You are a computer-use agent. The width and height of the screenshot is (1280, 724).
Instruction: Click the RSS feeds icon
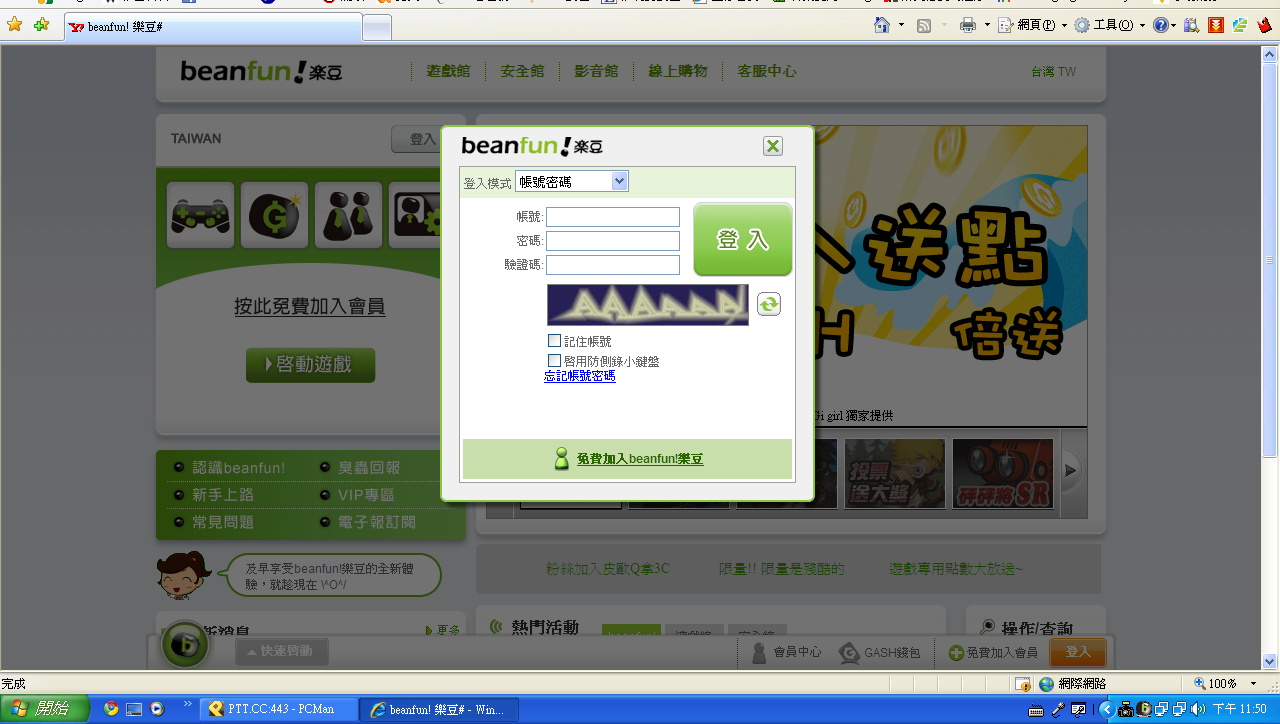tap(924, 25)
